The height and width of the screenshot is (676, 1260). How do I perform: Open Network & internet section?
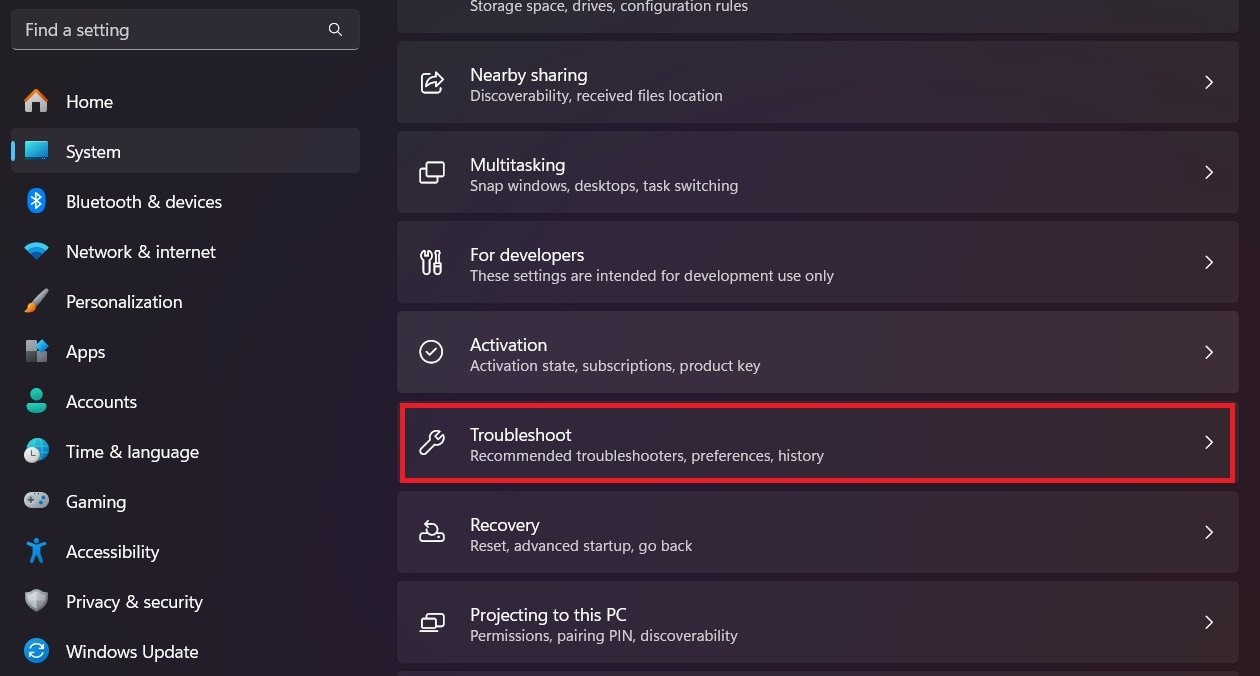pyautogui.click(x=185, y=251)
